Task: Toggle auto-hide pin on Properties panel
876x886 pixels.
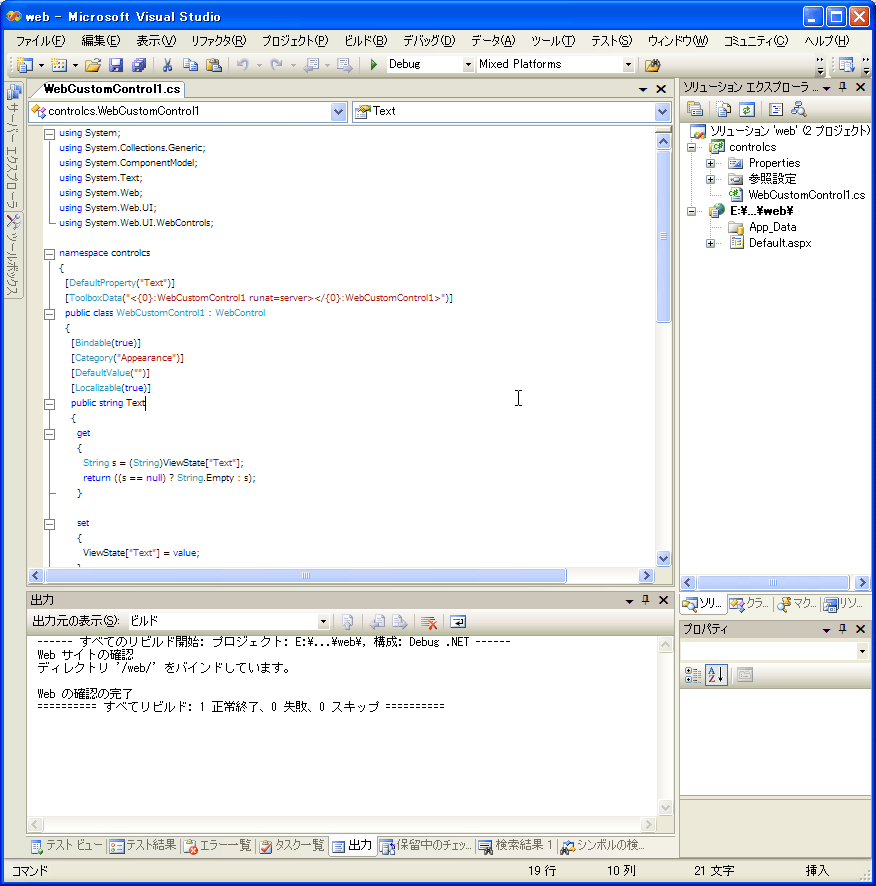Action: (842, 629)
